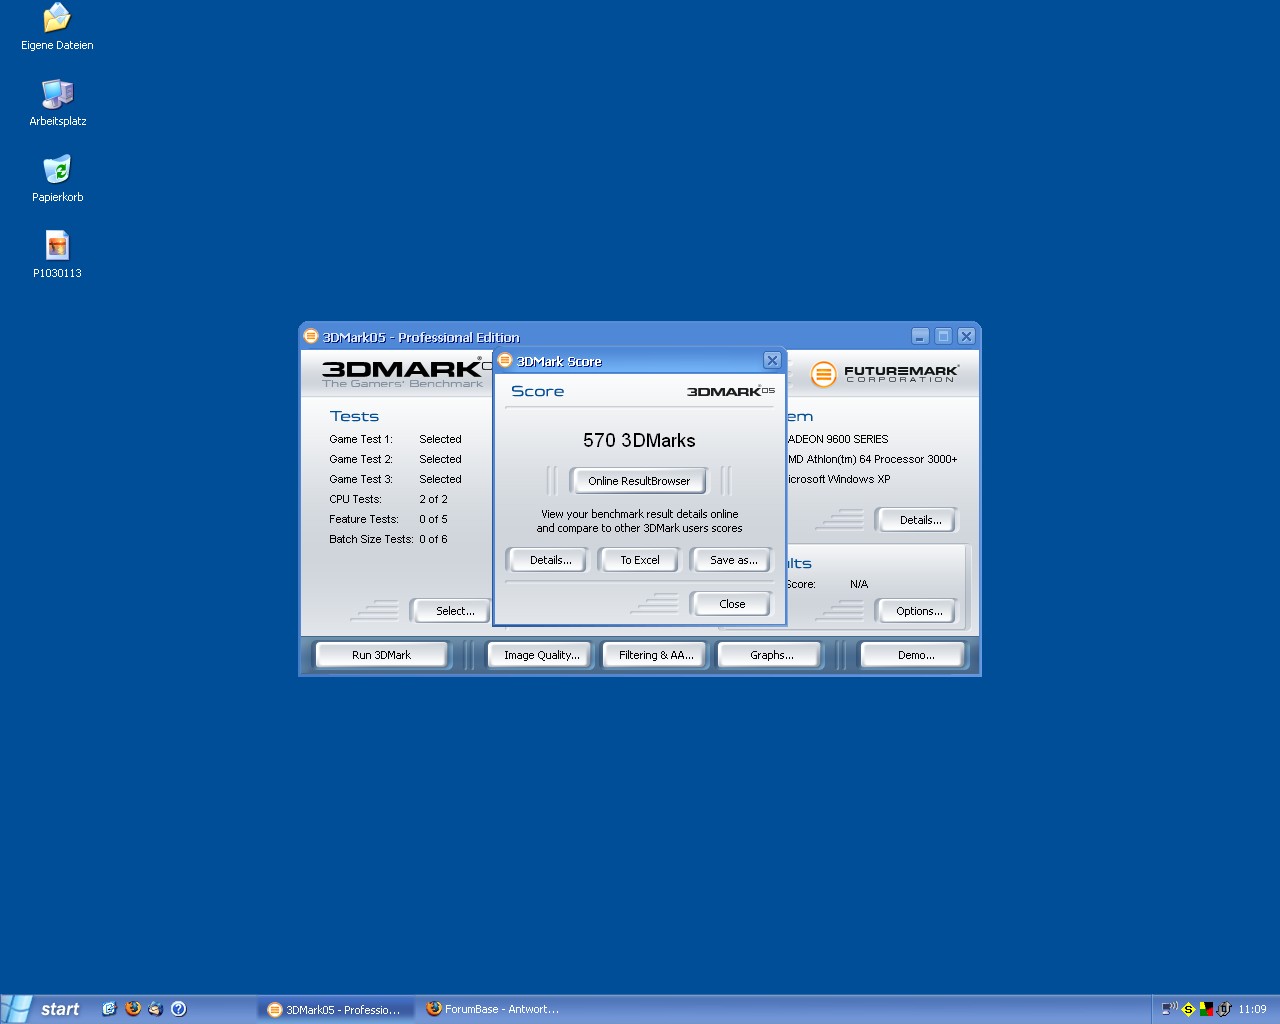The width and height of the screenshot is (1280, 1024).
Task: Minimize the 3DMark05 main window
Action: pos(920,336)
